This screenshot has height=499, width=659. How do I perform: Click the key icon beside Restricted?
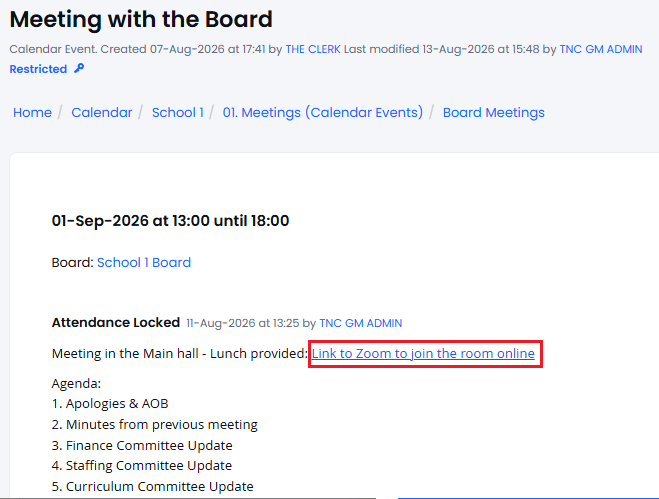point(79,68)
